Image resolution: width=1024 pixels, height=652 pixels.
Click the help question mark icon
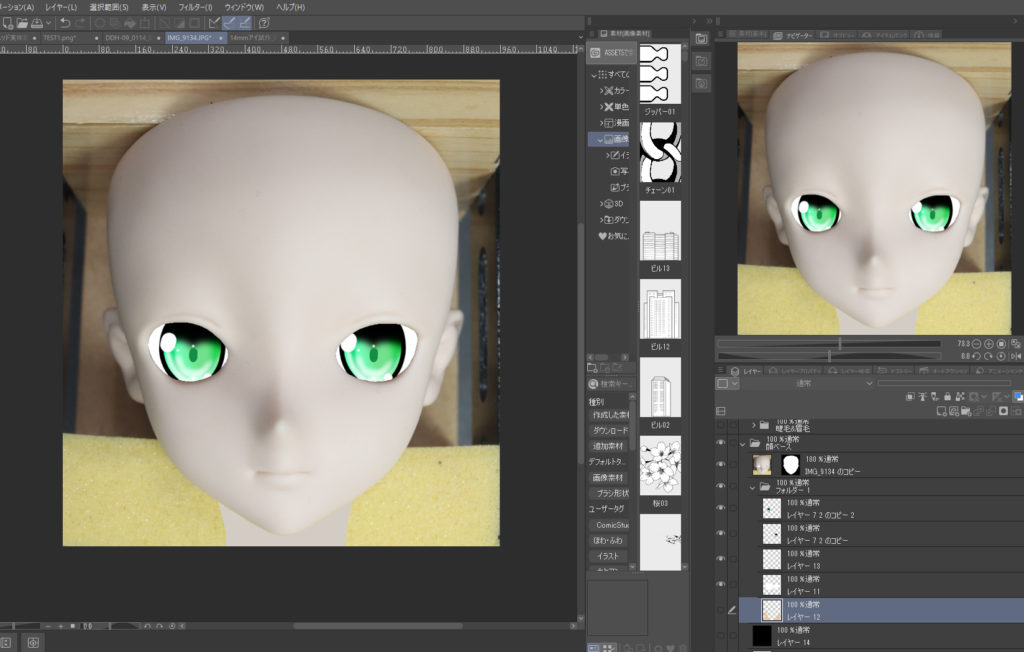[x=264, y=22]
